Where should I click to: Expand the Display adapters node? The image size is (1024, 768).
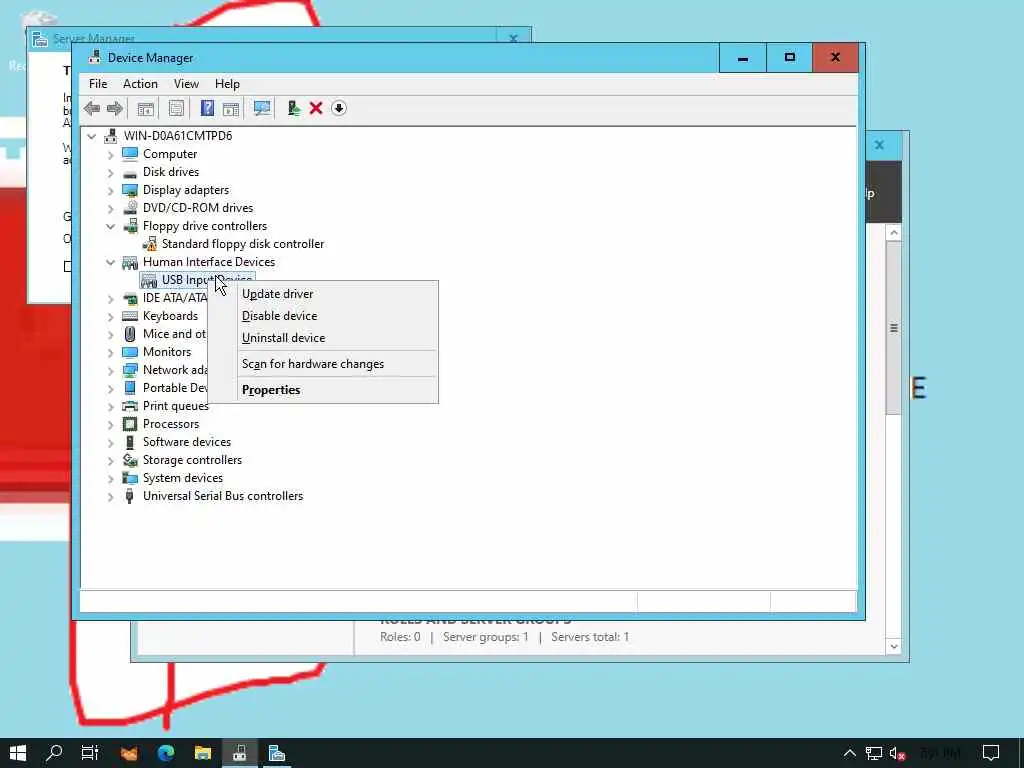coord(110,191)
